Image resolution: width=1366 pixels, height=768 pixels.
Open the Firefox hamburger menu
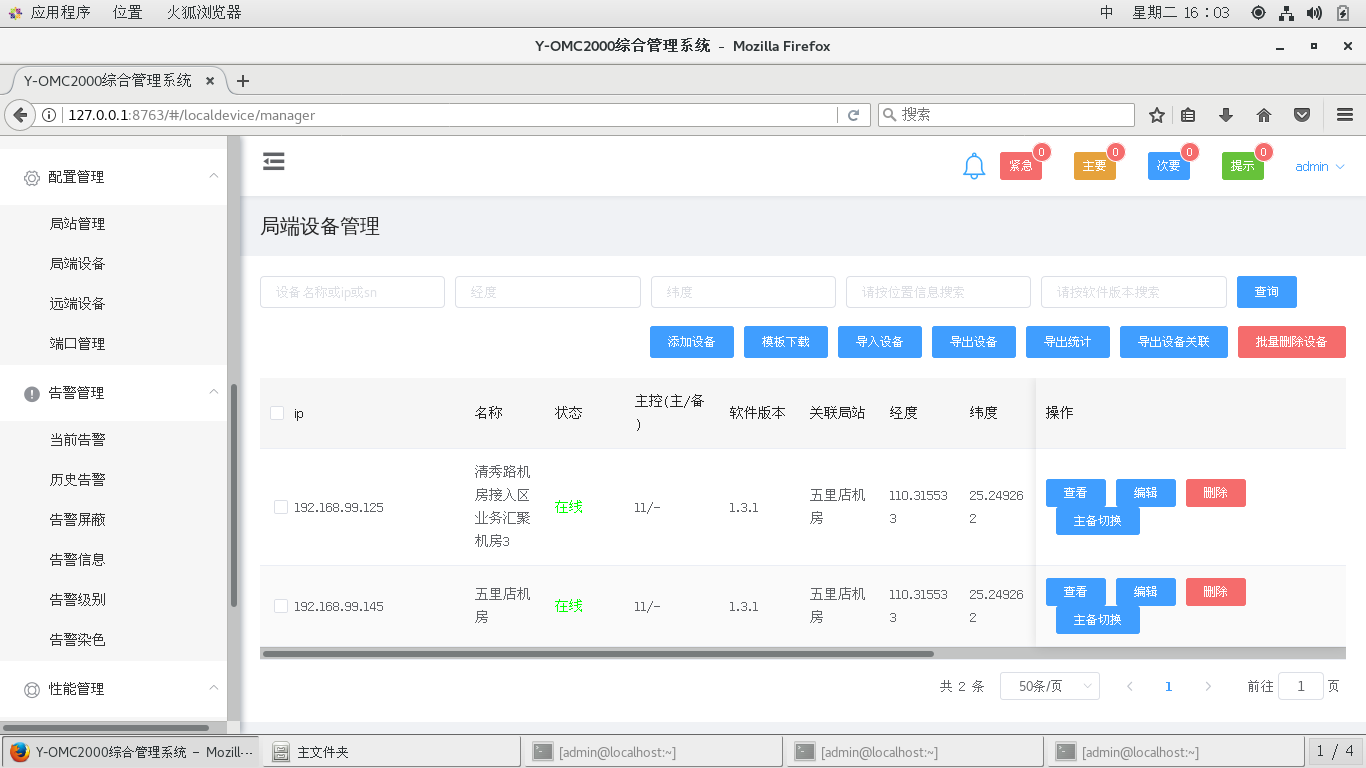[1344, 115]
